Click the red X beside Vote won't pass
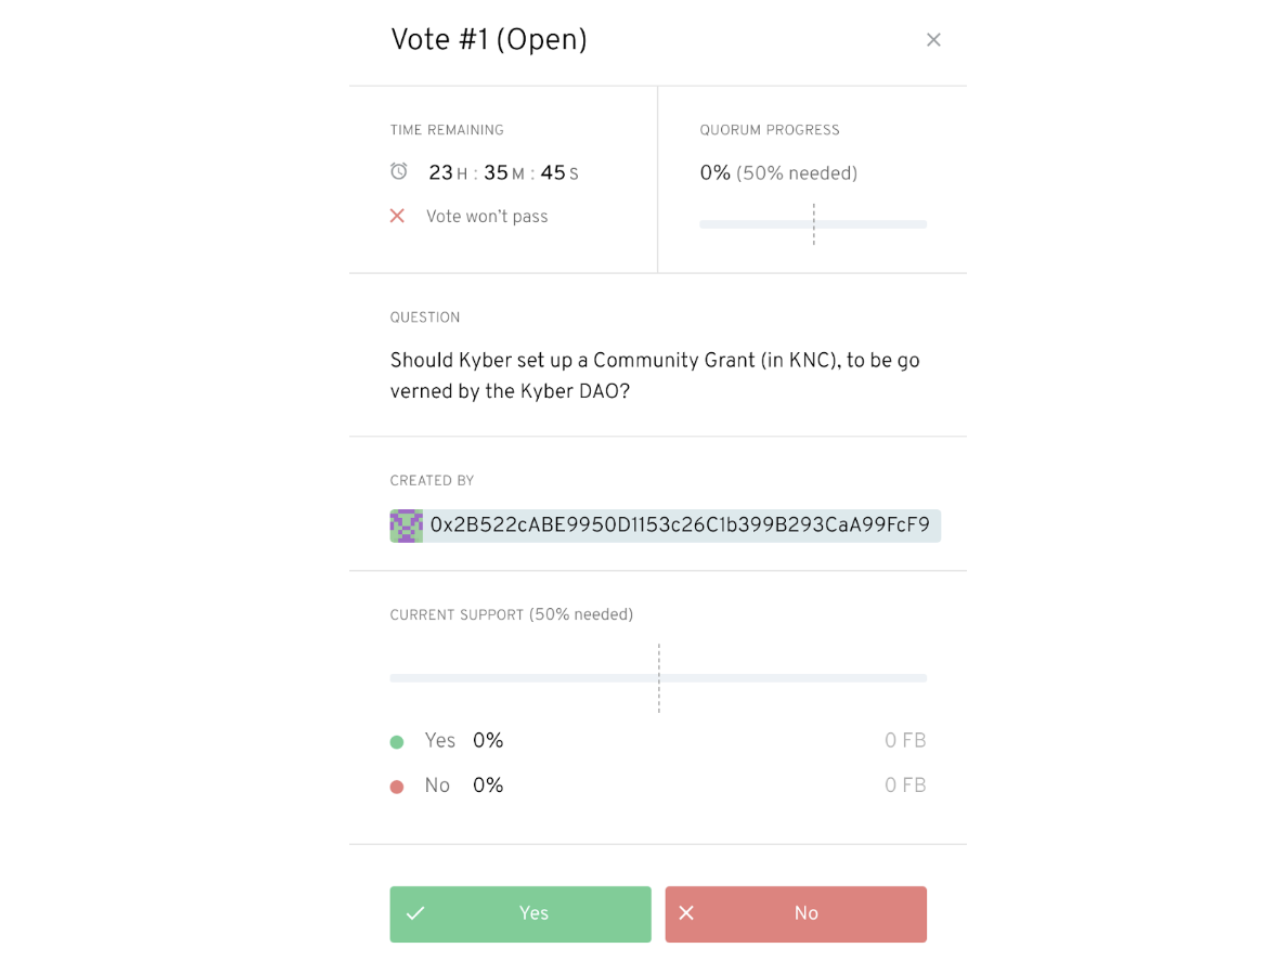1274x954 pixels. tap(397, 216)
